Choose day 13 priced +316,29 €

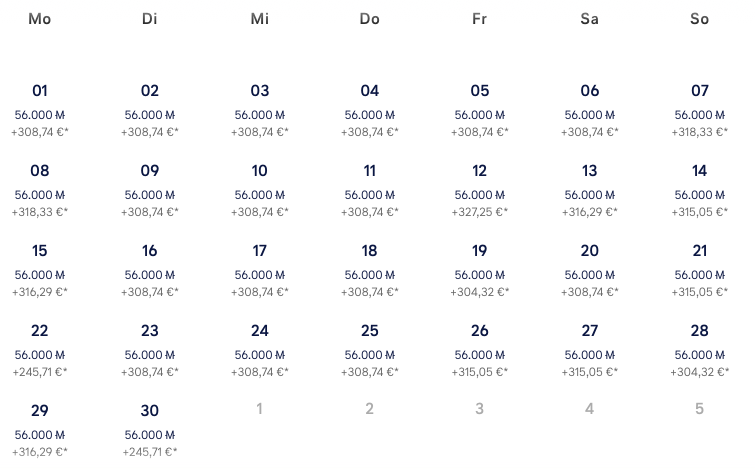(589, 190)
